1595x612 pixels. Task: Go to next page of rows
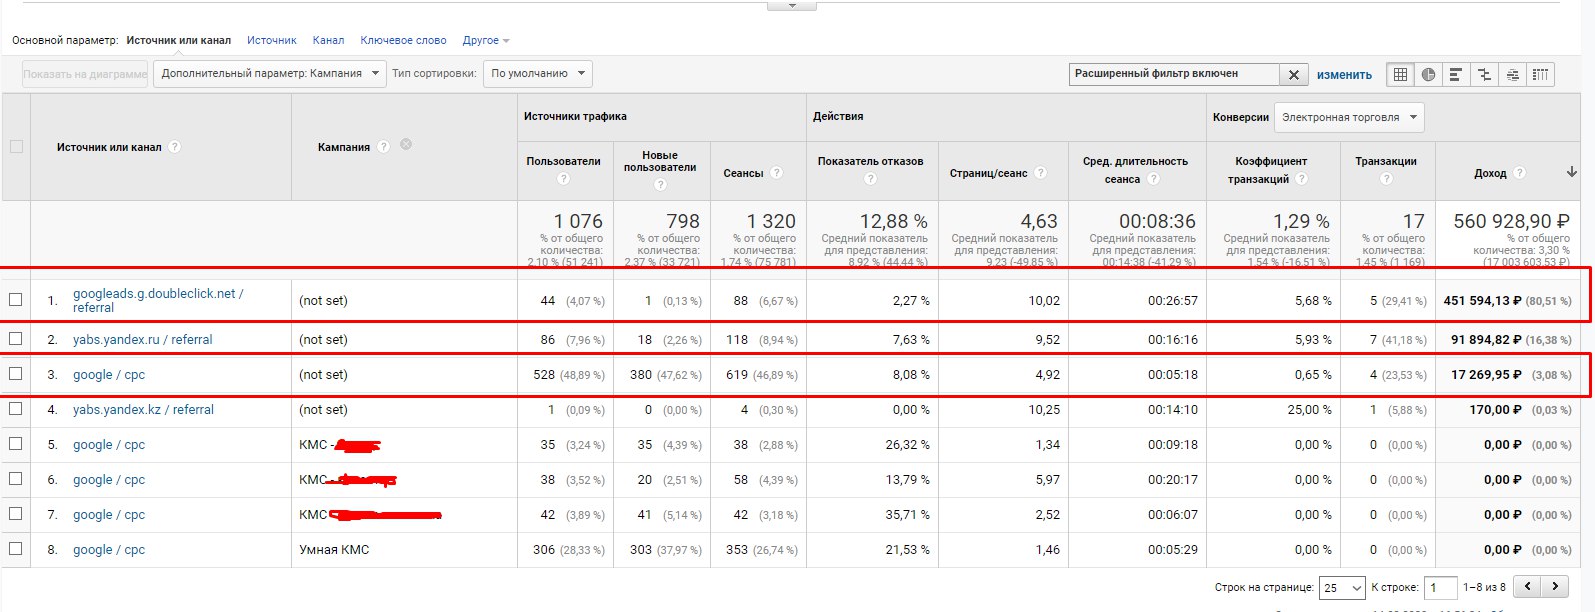(x=1554, y=587)
